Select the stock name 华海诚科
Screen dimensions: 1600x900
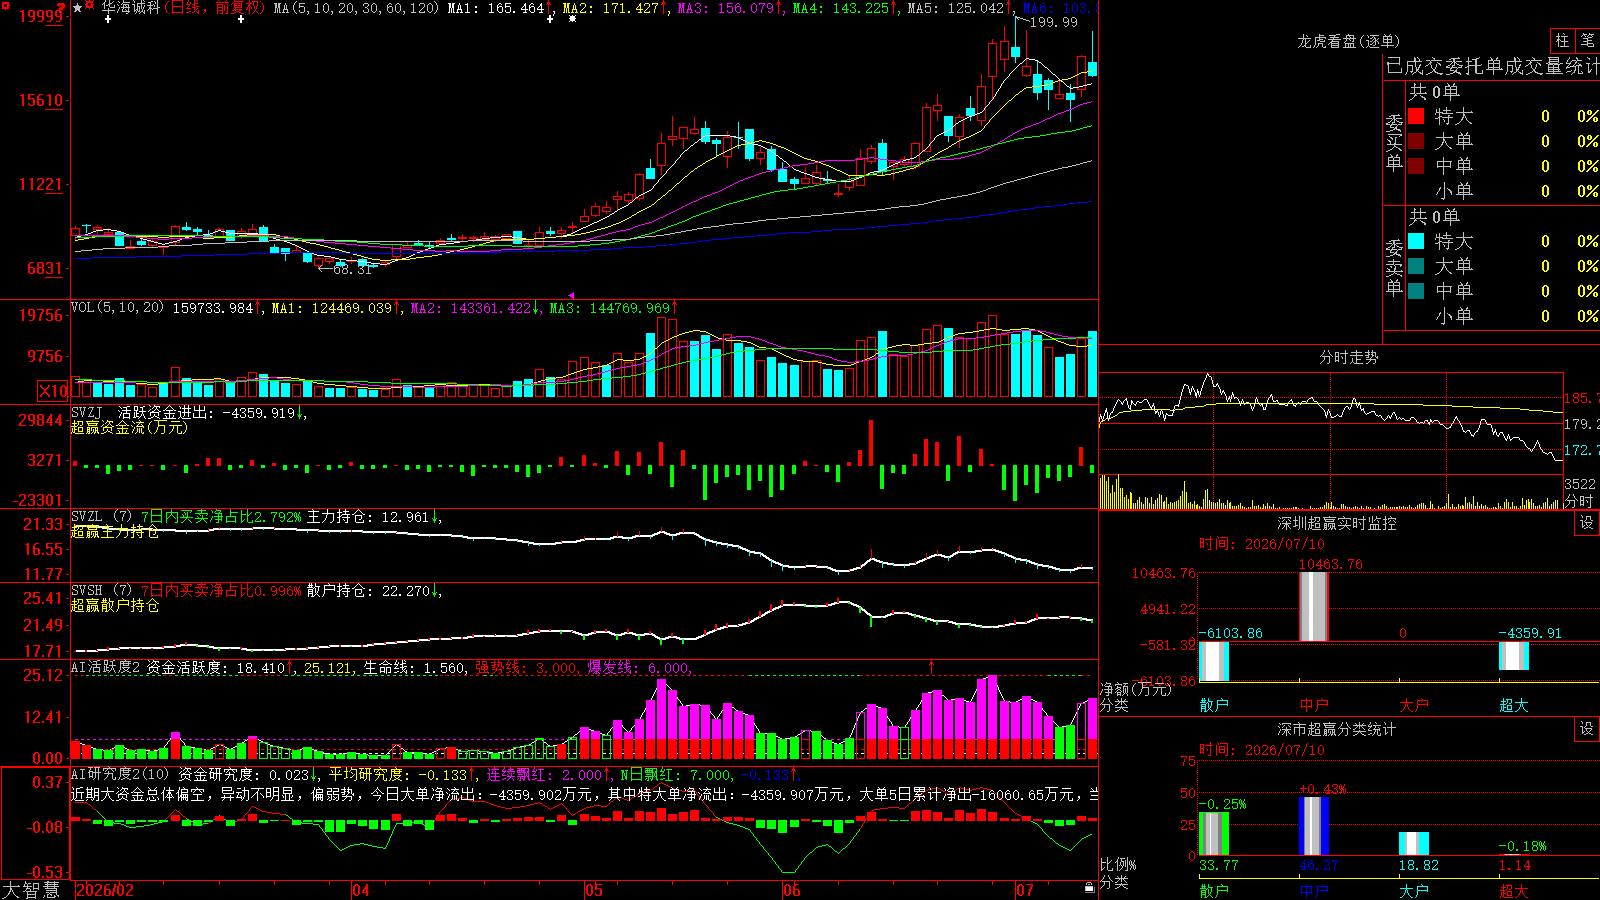point(130,7)
